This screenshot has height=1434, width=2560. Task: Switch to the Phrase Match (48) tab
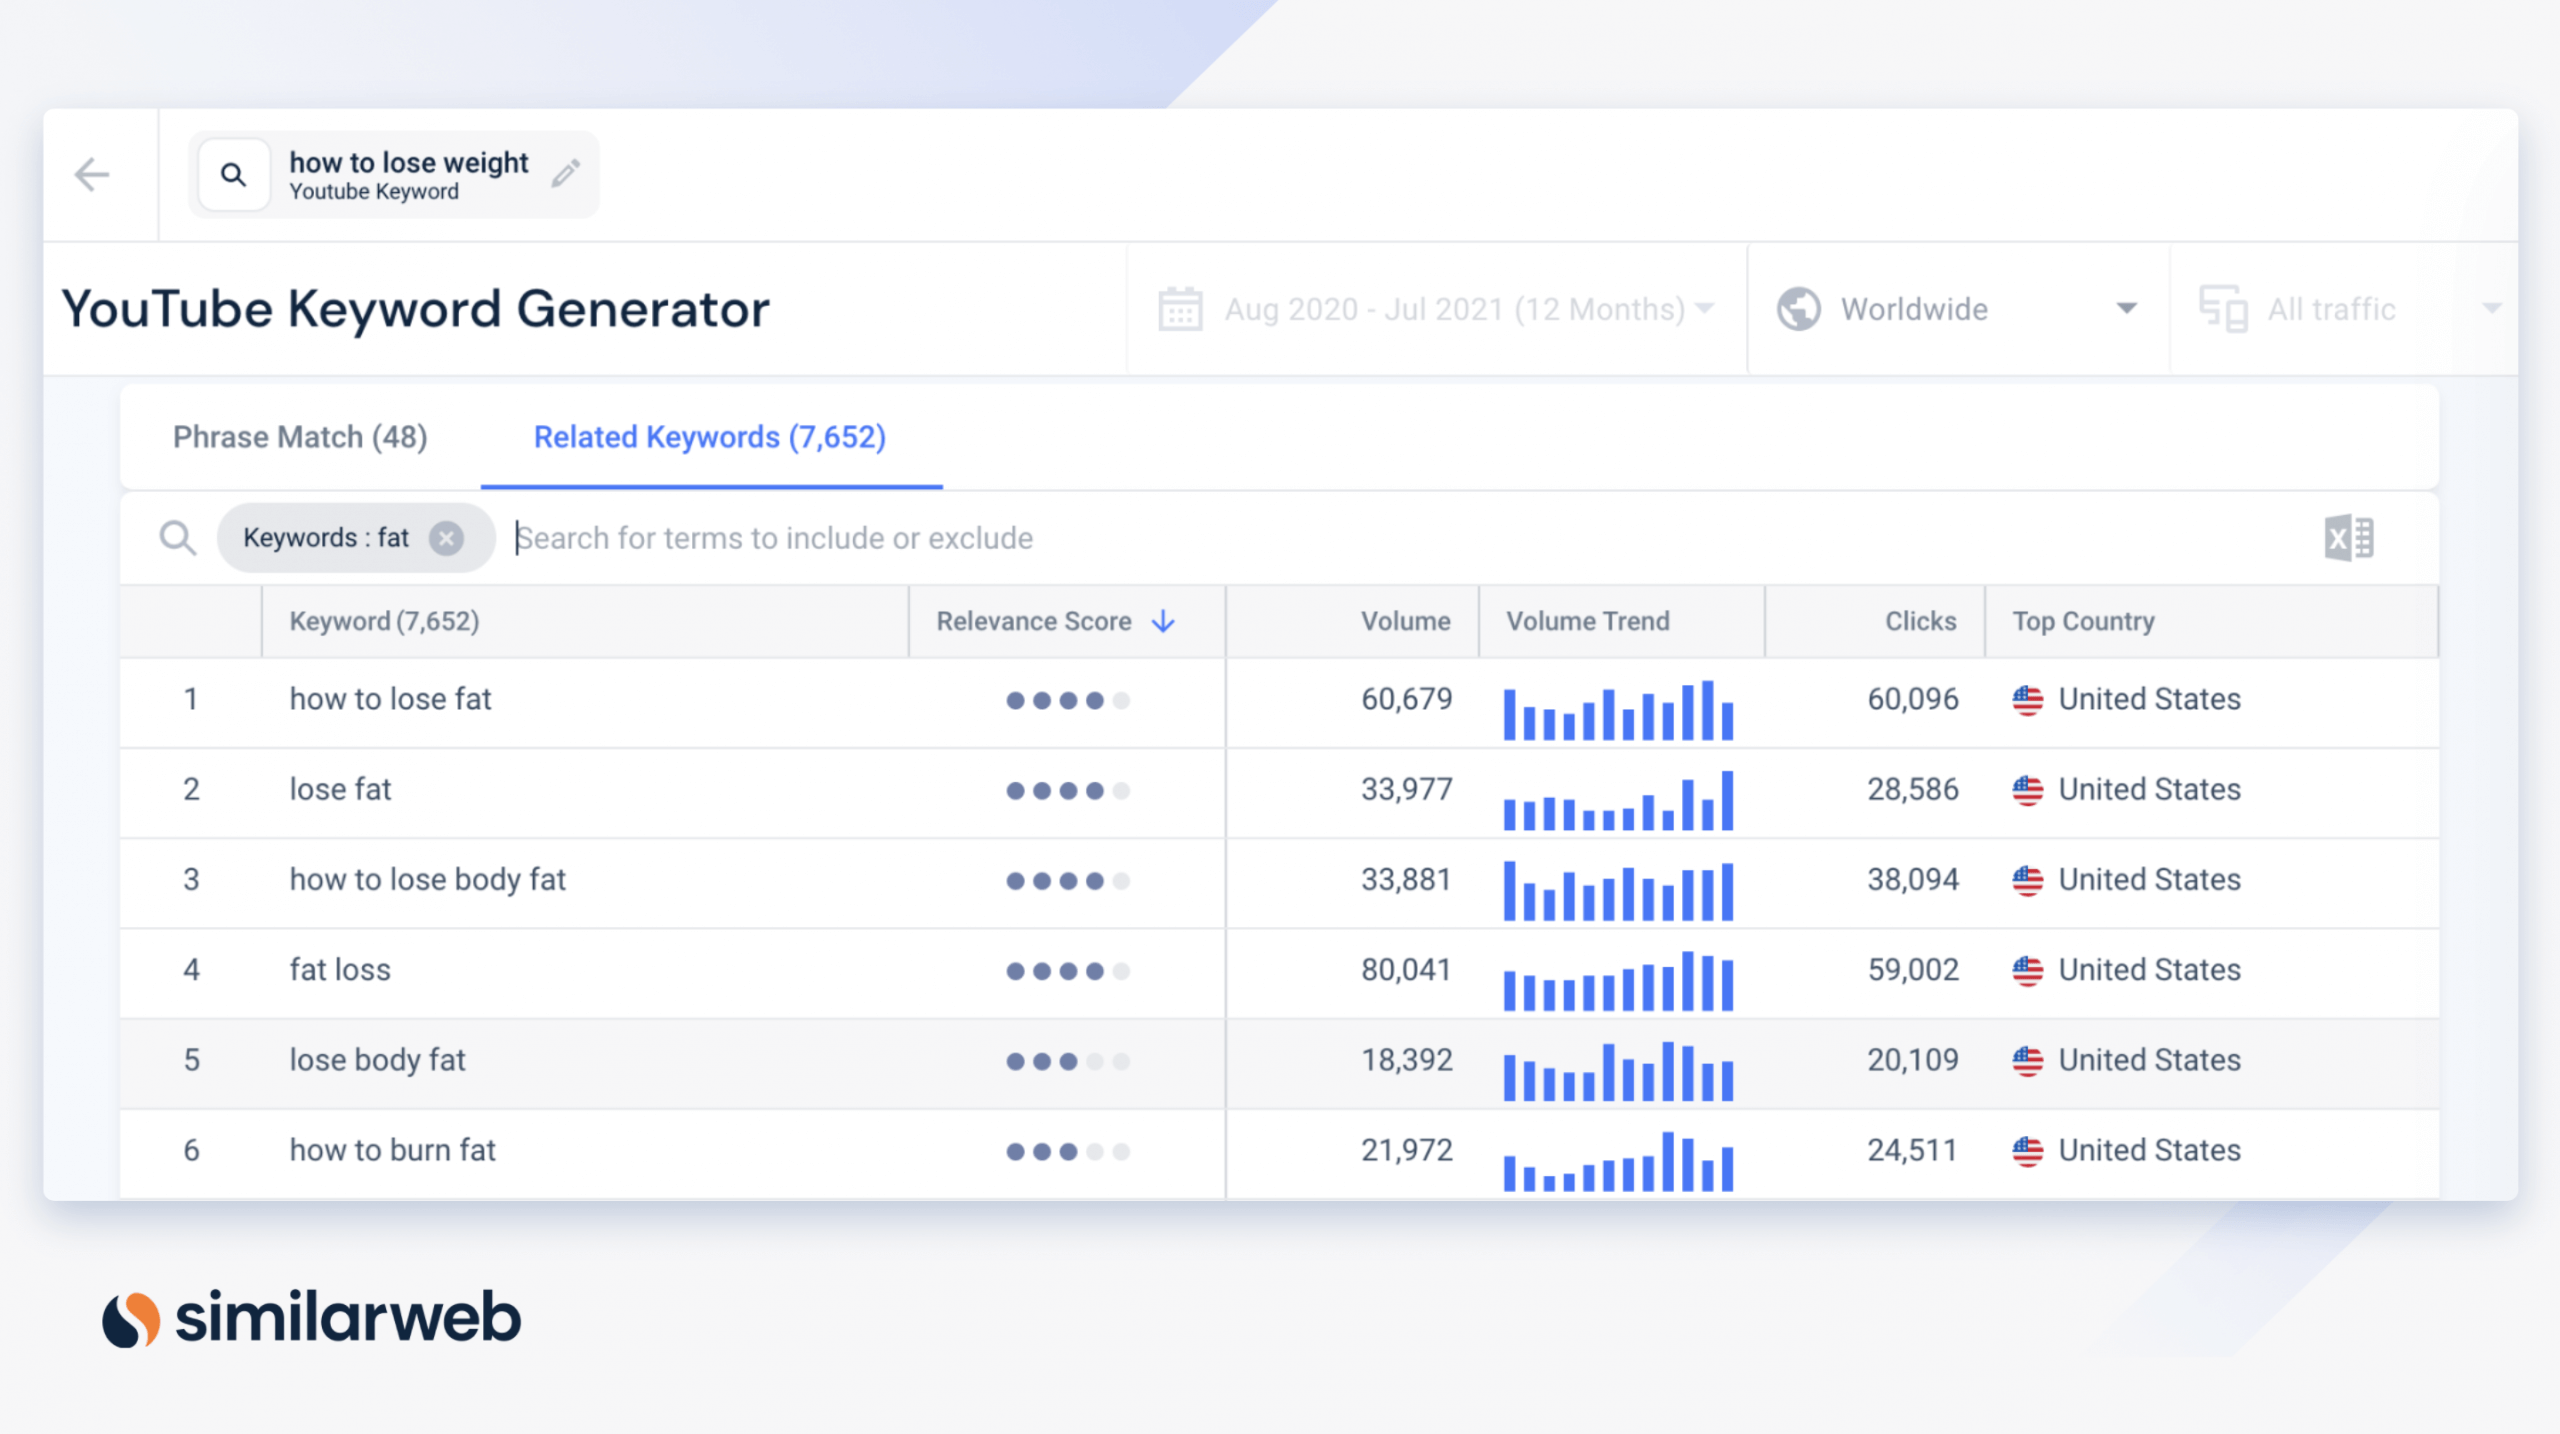point(300,437)
